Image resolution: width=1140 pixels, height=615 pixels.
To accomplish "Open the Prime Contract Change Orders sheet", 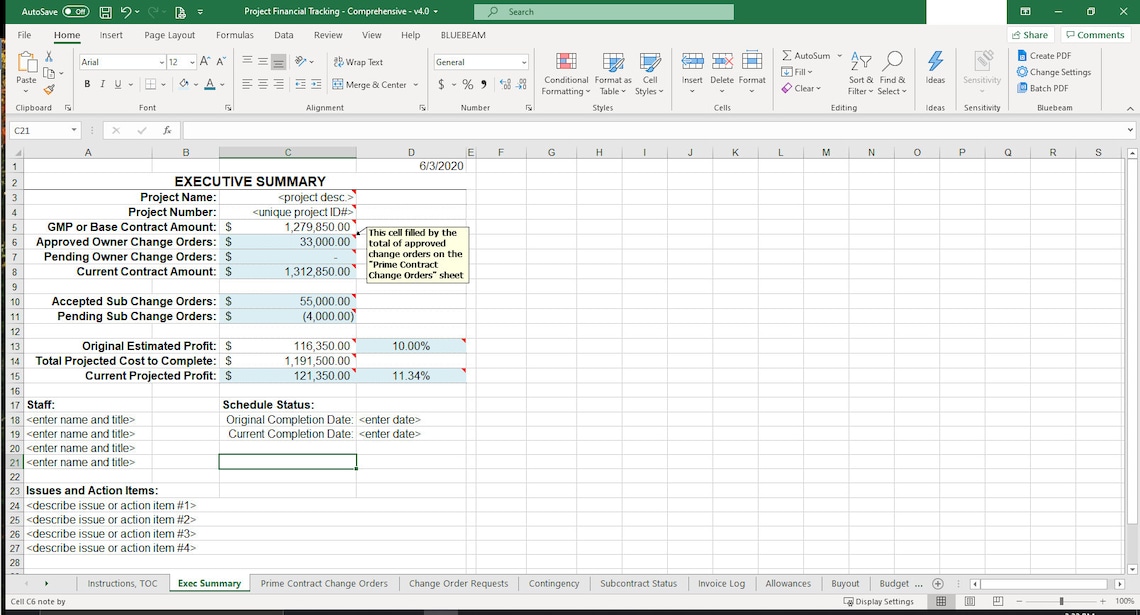I will tap(323, 583).
